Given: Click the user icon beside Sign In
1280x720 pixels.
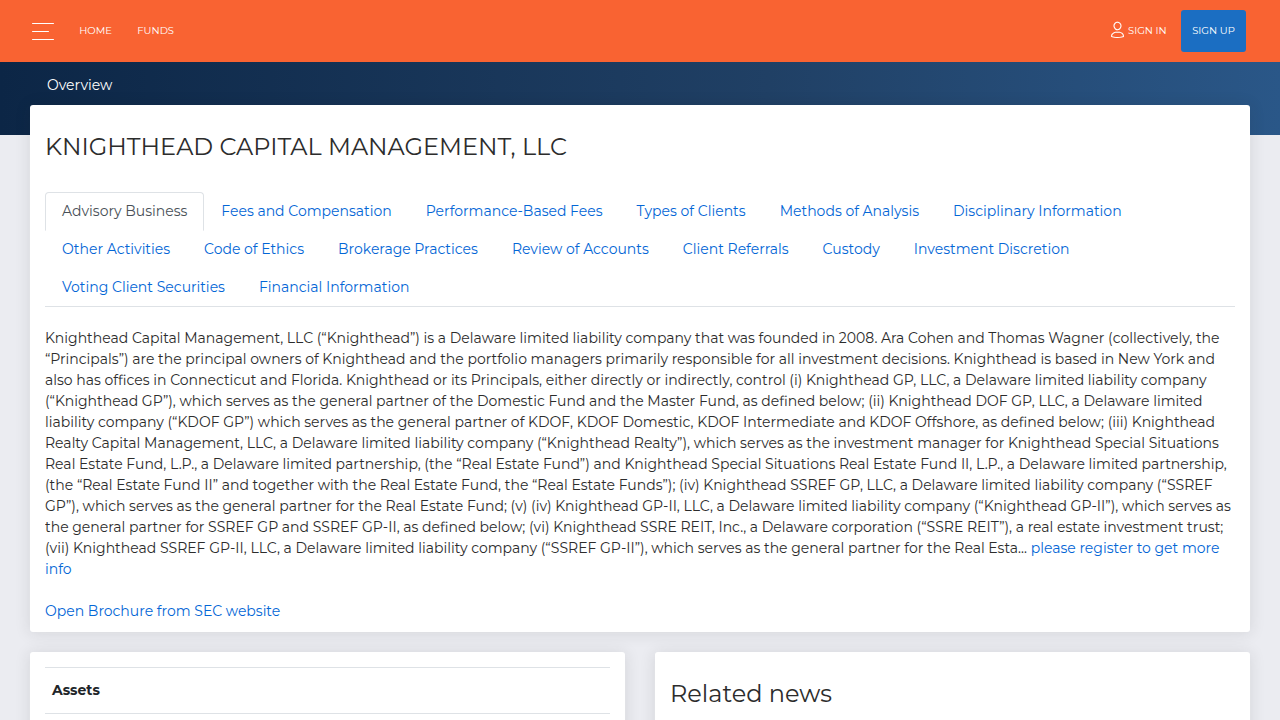Looking at the screenshot, I should 1117,30.
